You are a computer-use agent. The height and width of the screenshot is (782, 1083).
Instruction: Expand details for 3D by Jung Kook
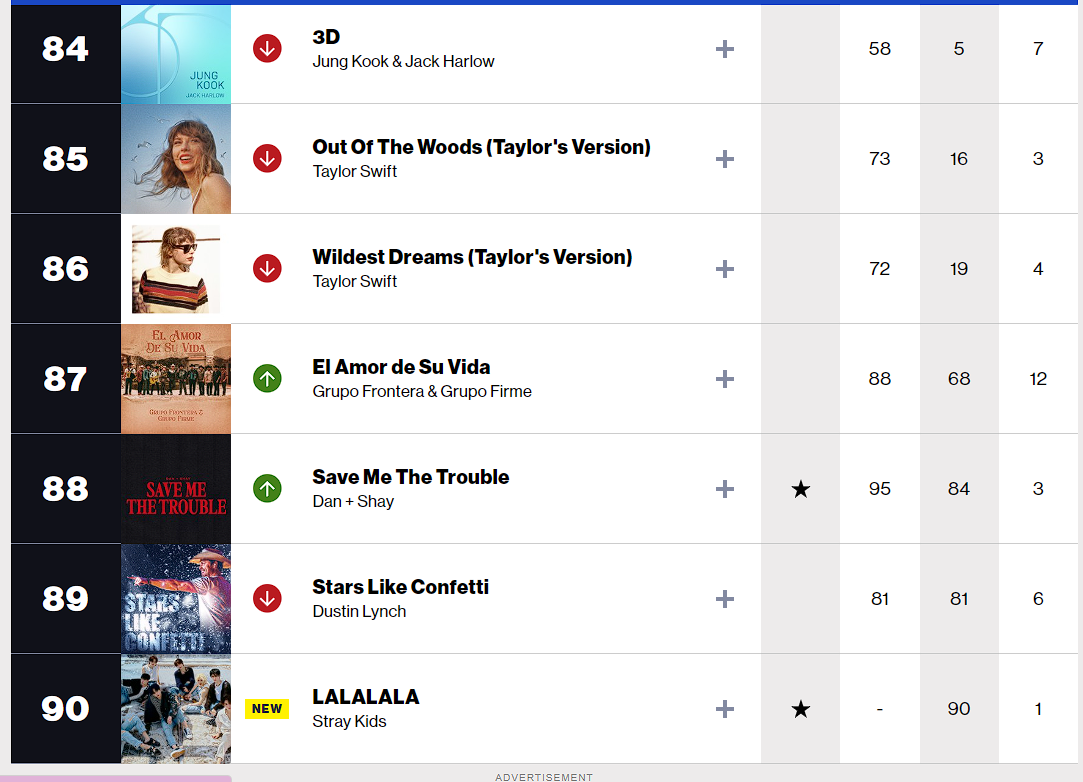coord(725,49)
